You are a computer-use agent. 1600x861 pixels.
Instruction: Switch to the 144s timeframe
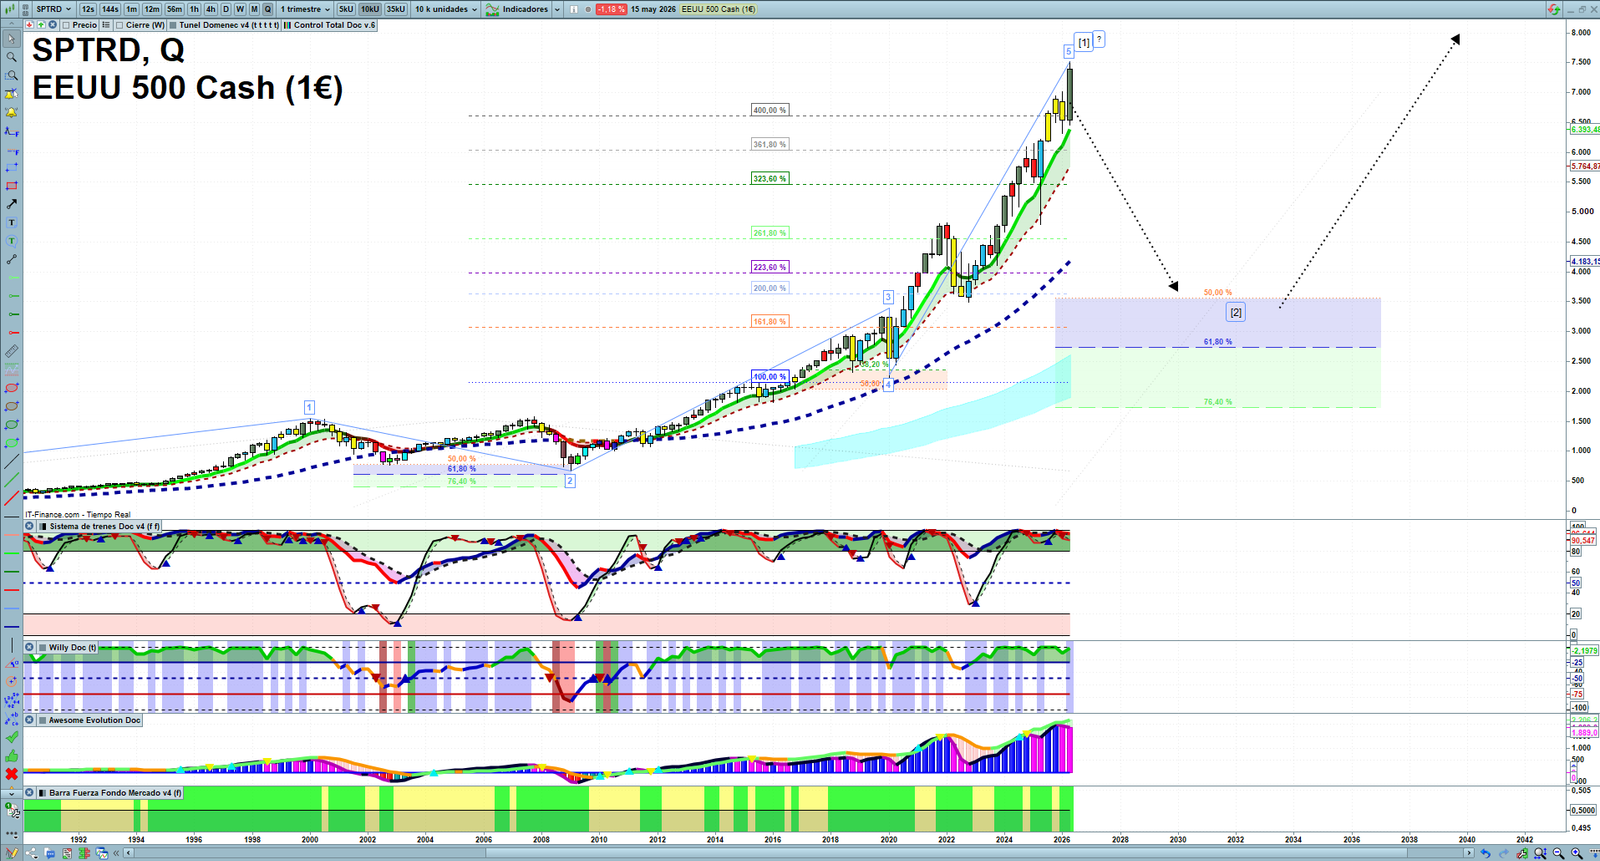point(110,9)
